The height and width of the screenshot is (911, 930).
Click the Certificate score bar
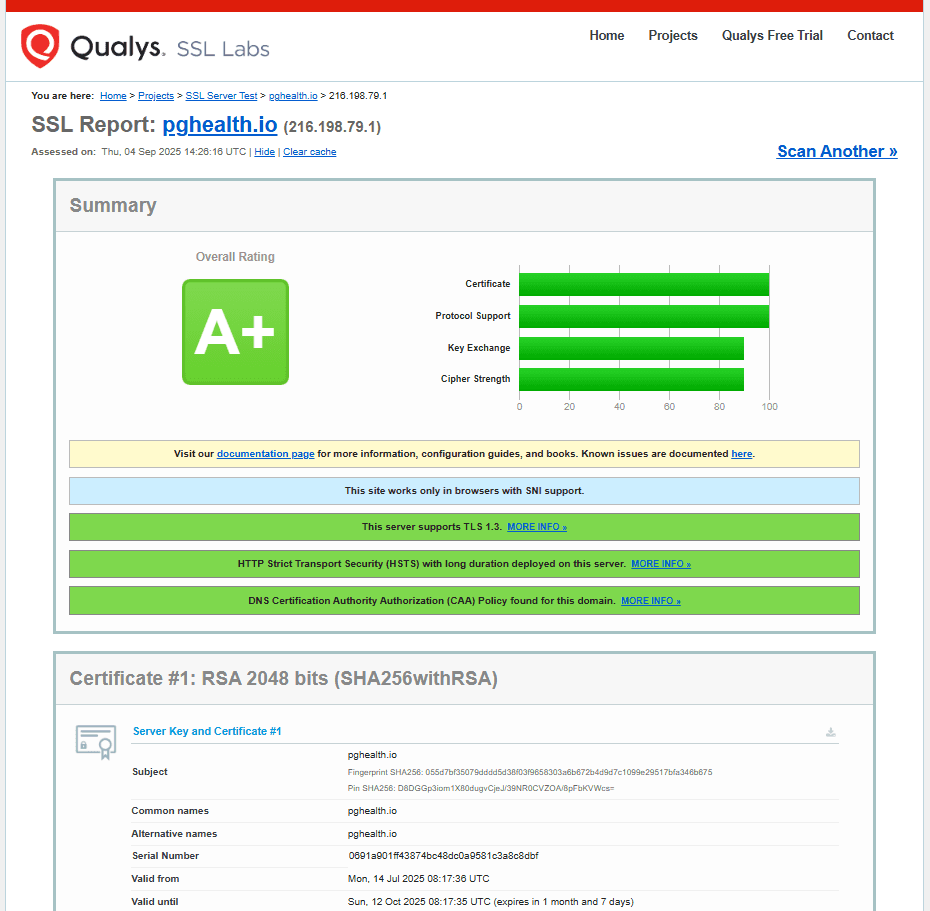644,284
